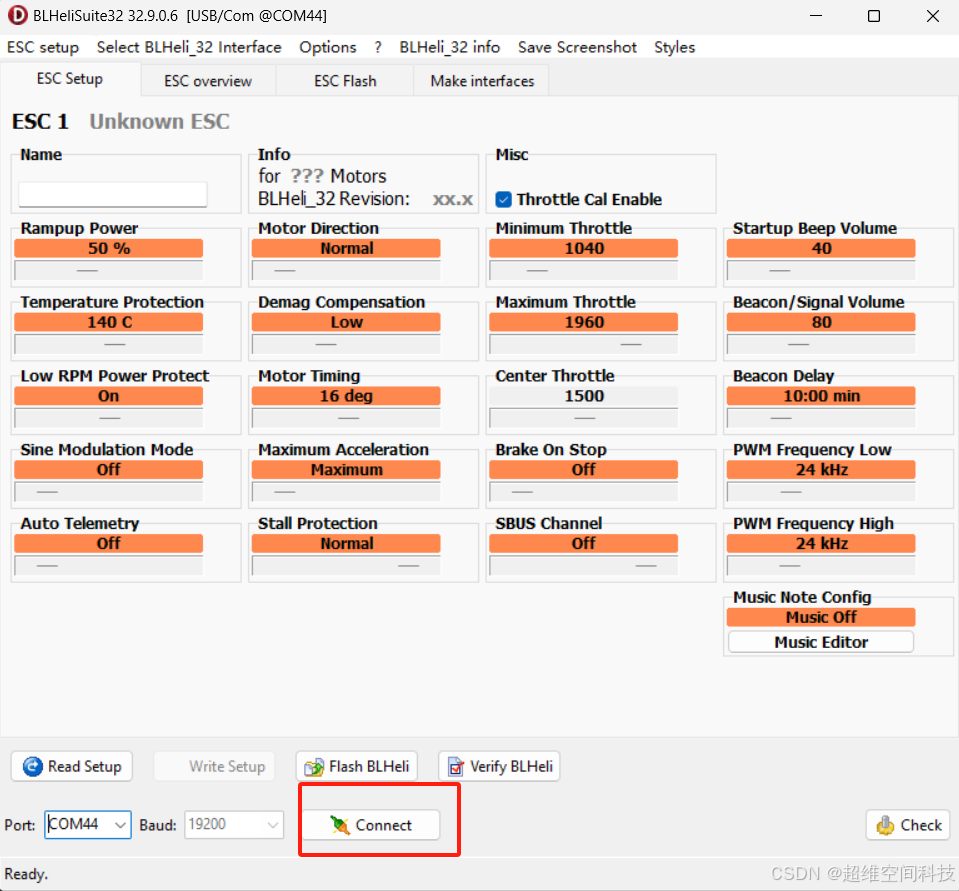The height and width of the screenshot is (891, 959).
Task: Click the Stall Protection slider
Action: pos(346,566)
